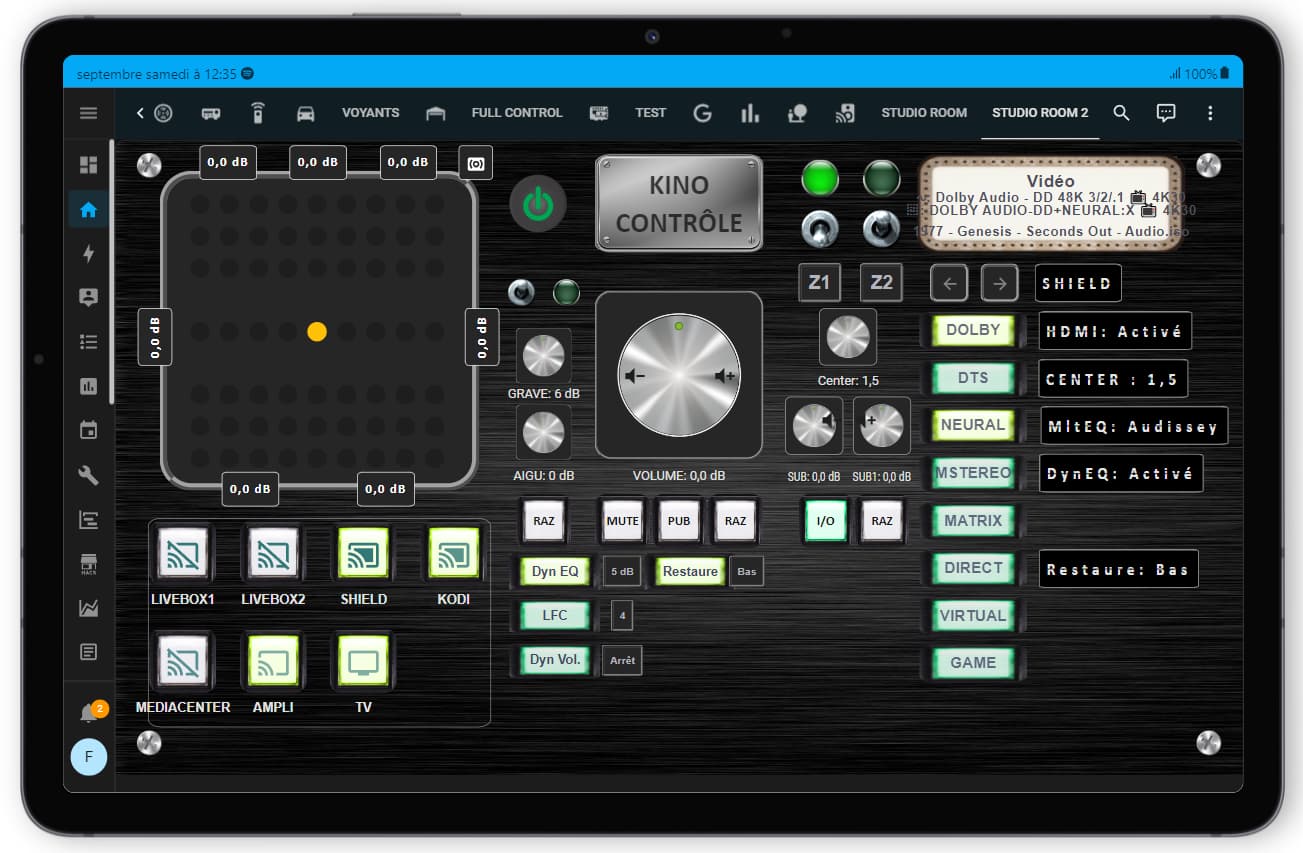Screen dimensions: 1303x853
Task: Flip the toggle switch beneath the dim green LED
Action: 882,229
